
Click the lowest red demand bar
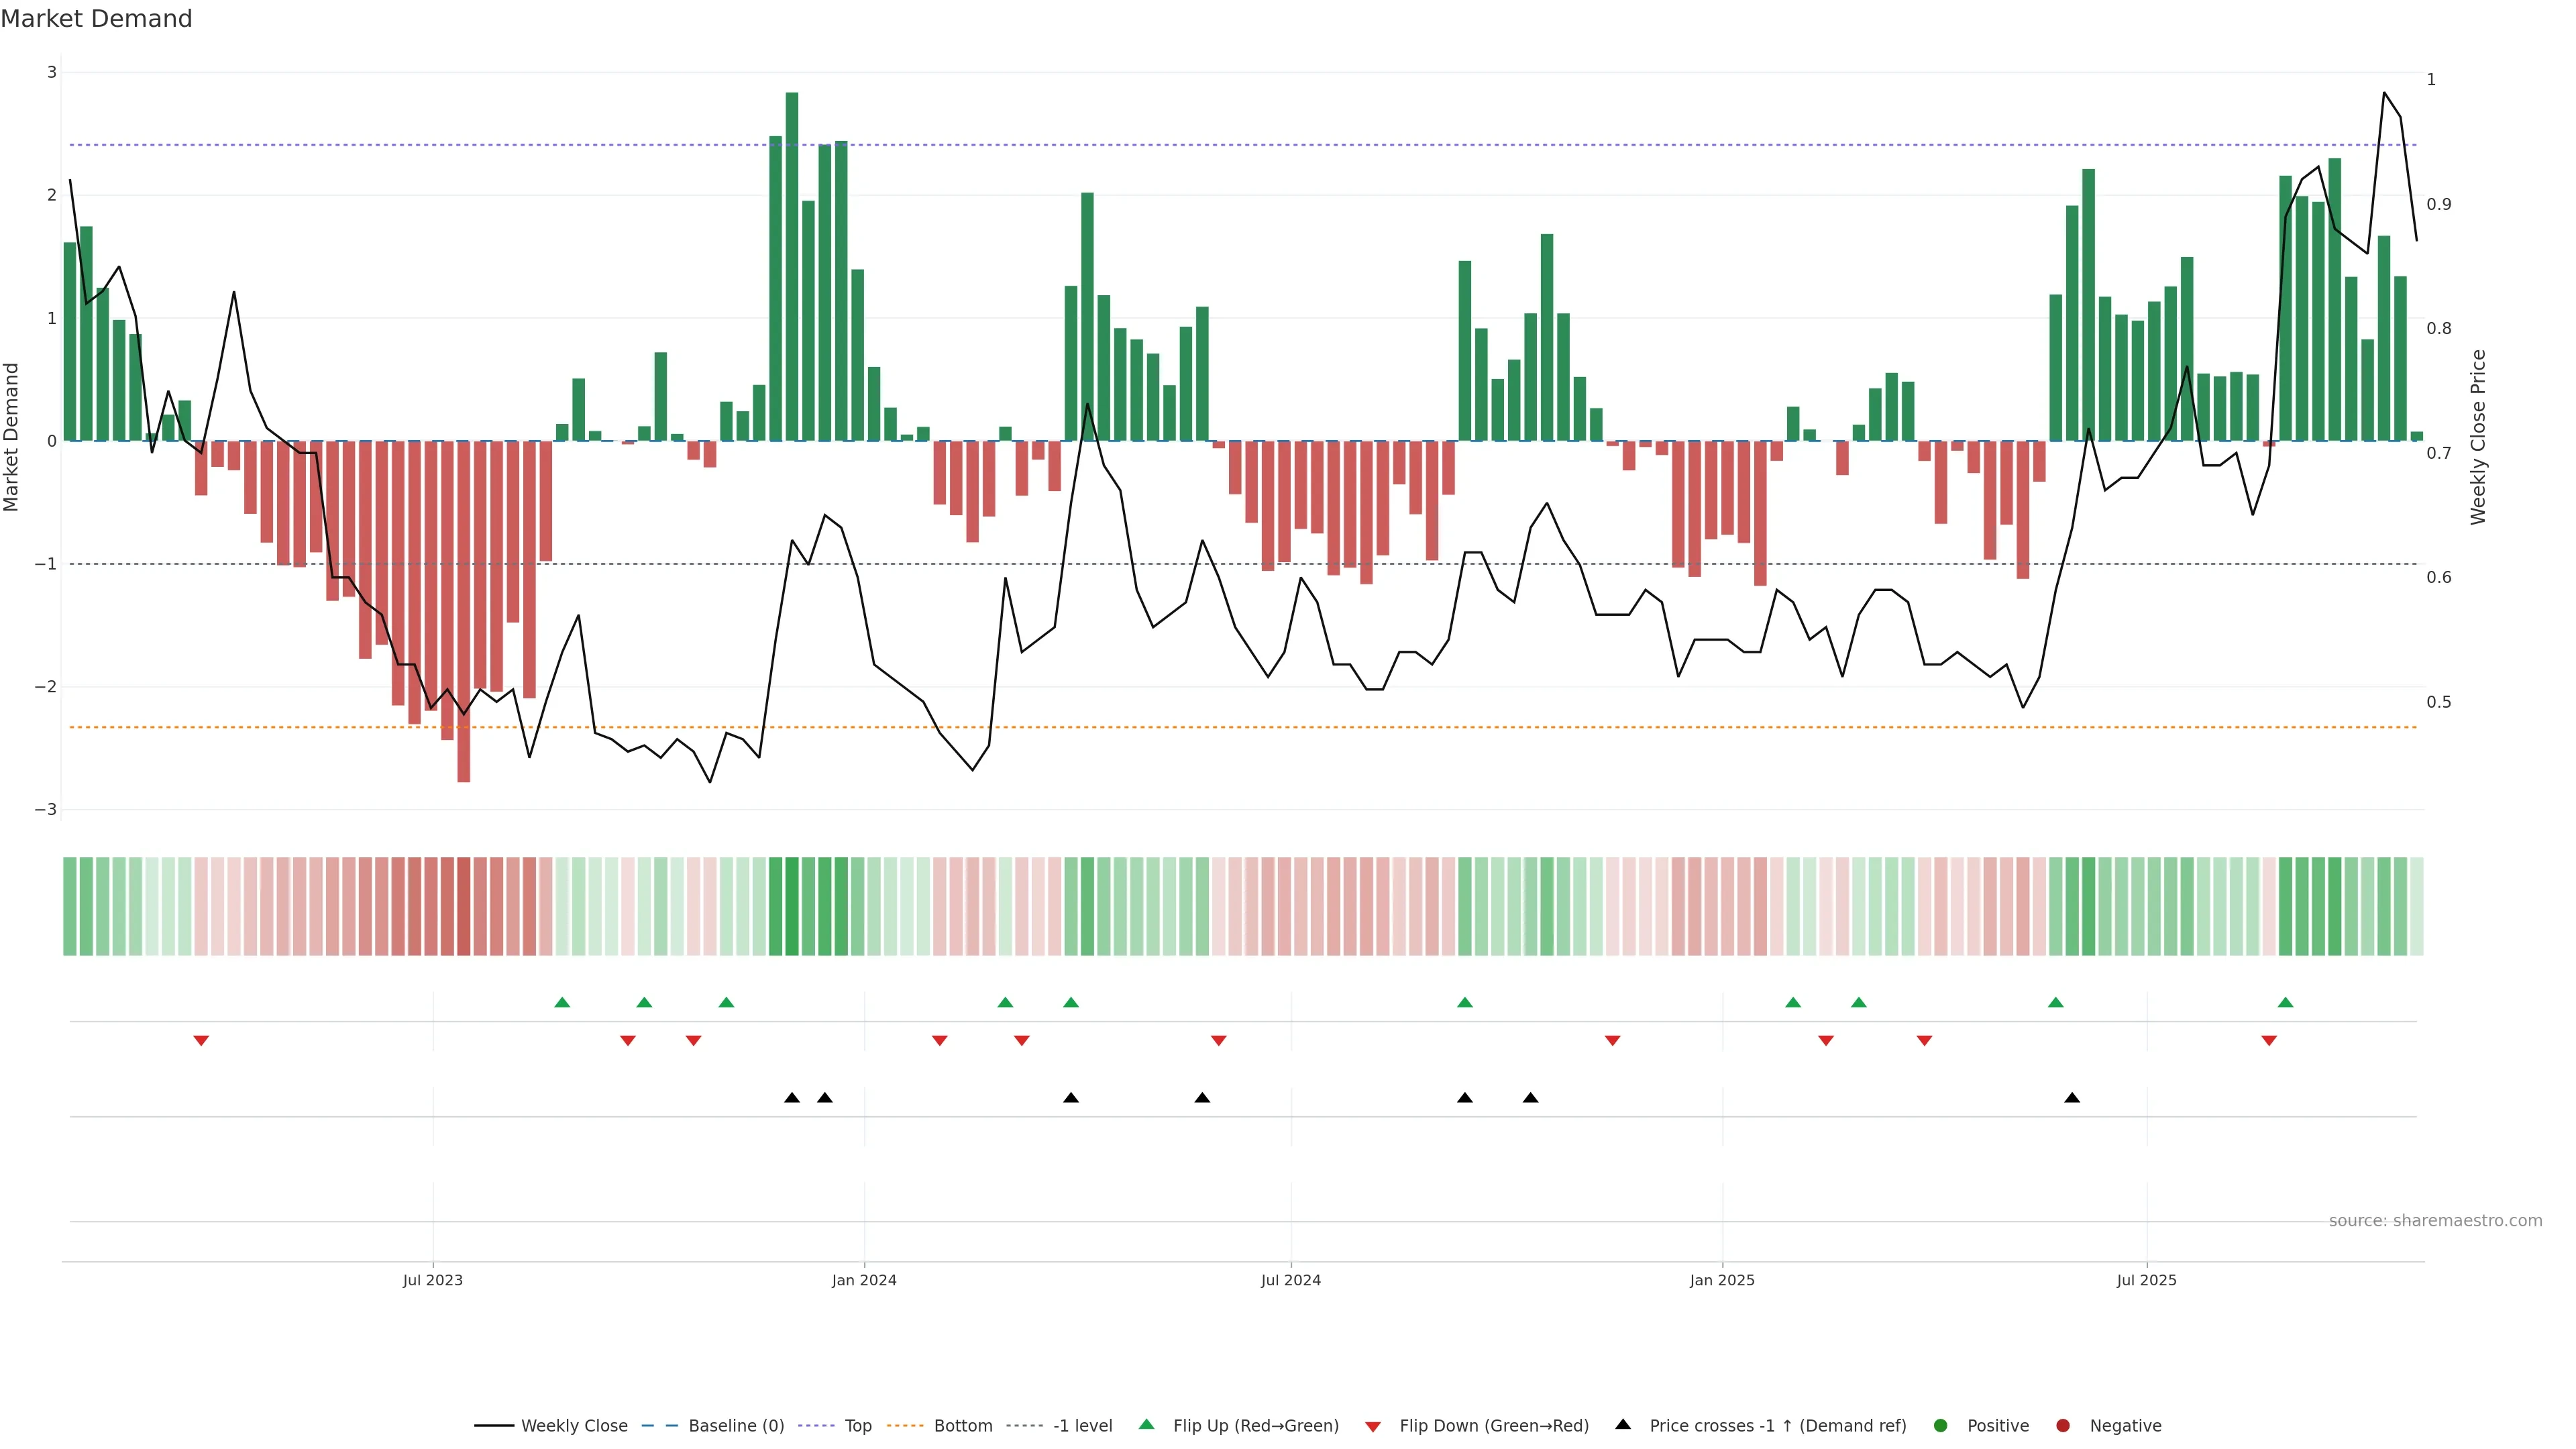[463, 610]
